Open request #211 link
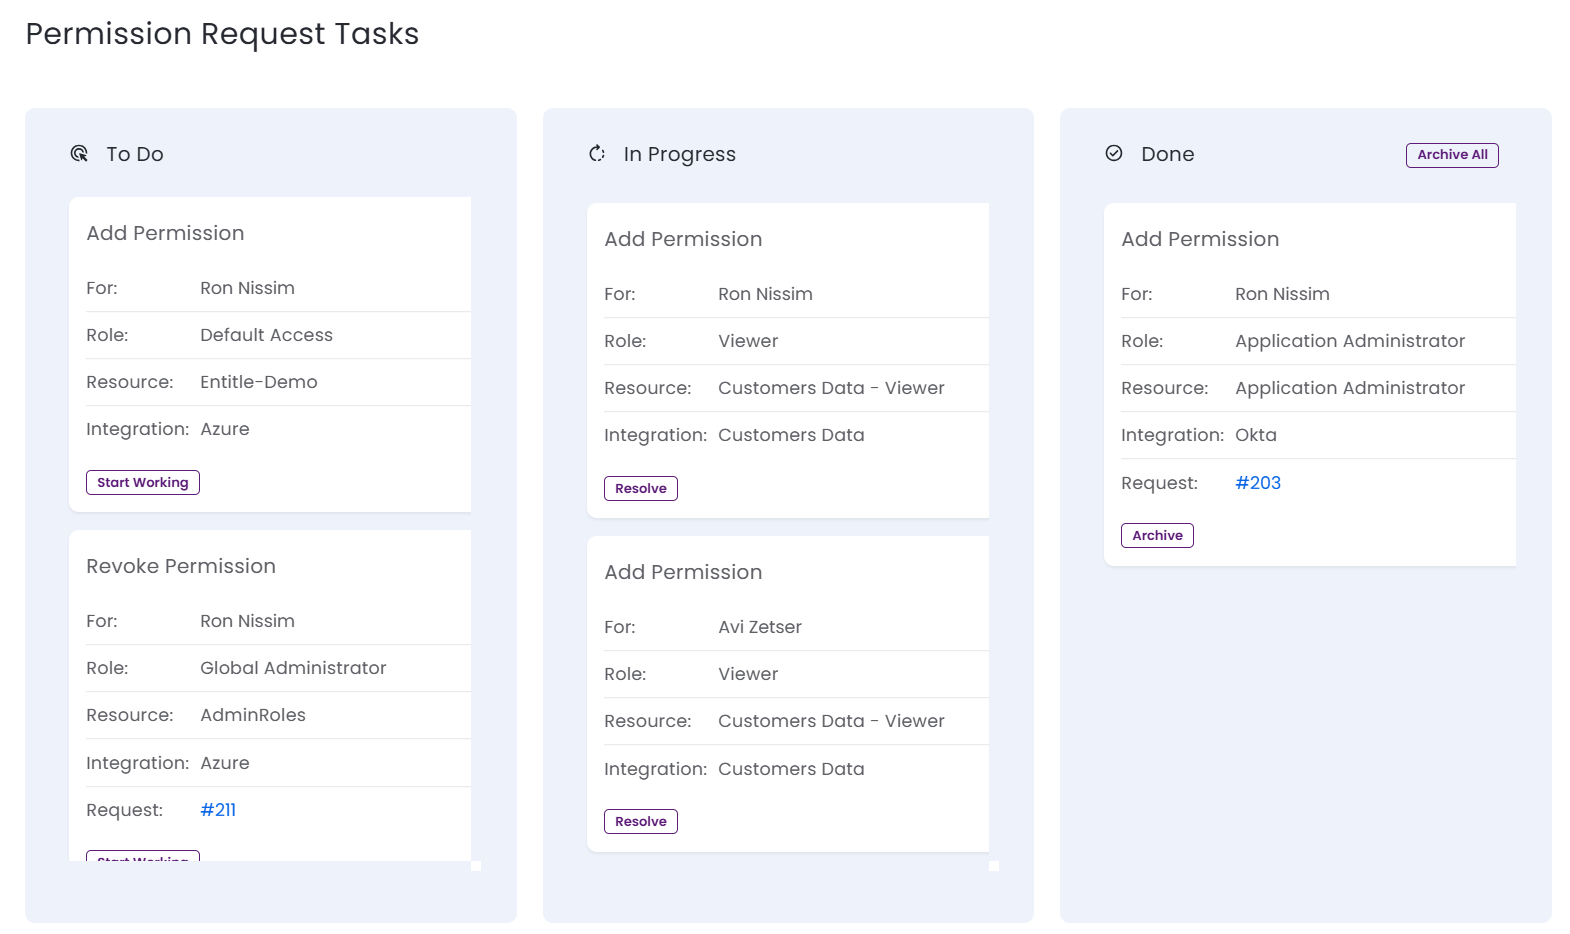The width and height of the screenshot is (1570, 934). [x=218, y=810]
